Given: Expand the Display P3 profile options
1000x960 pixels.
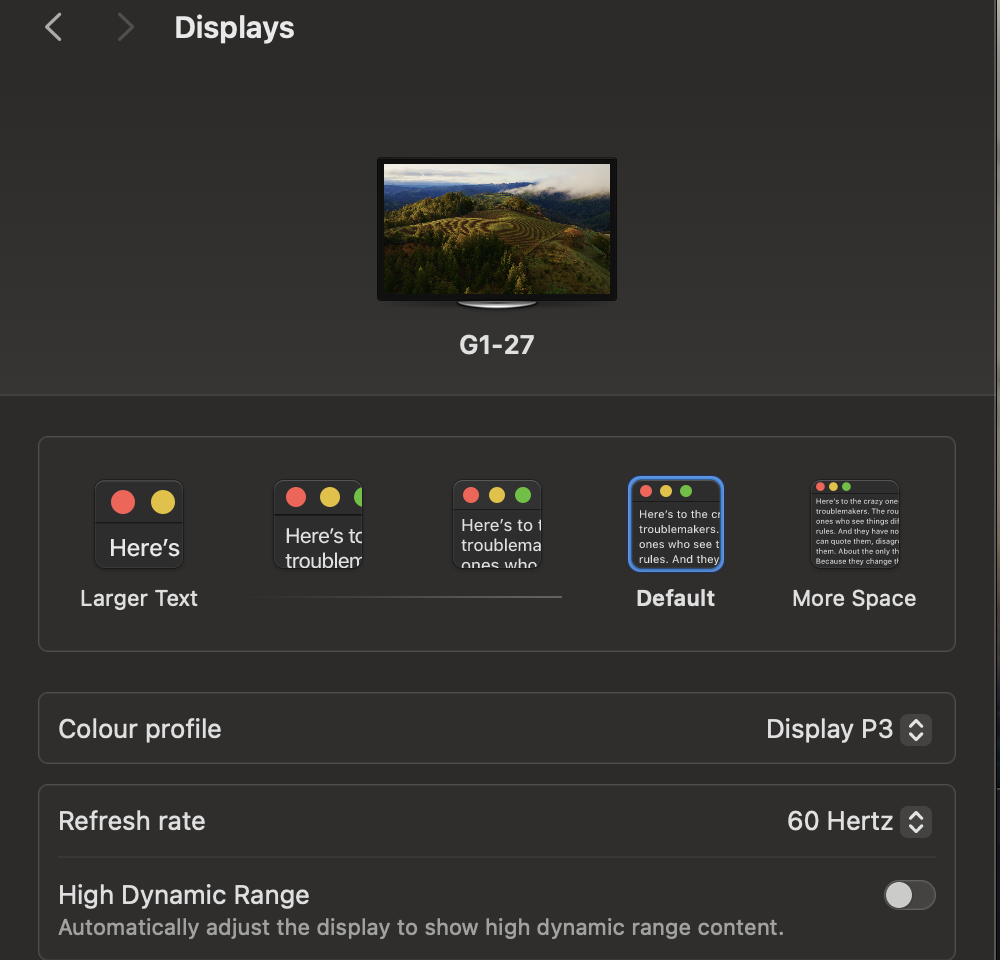Looking at the screenshot, I should coord(916,730).
